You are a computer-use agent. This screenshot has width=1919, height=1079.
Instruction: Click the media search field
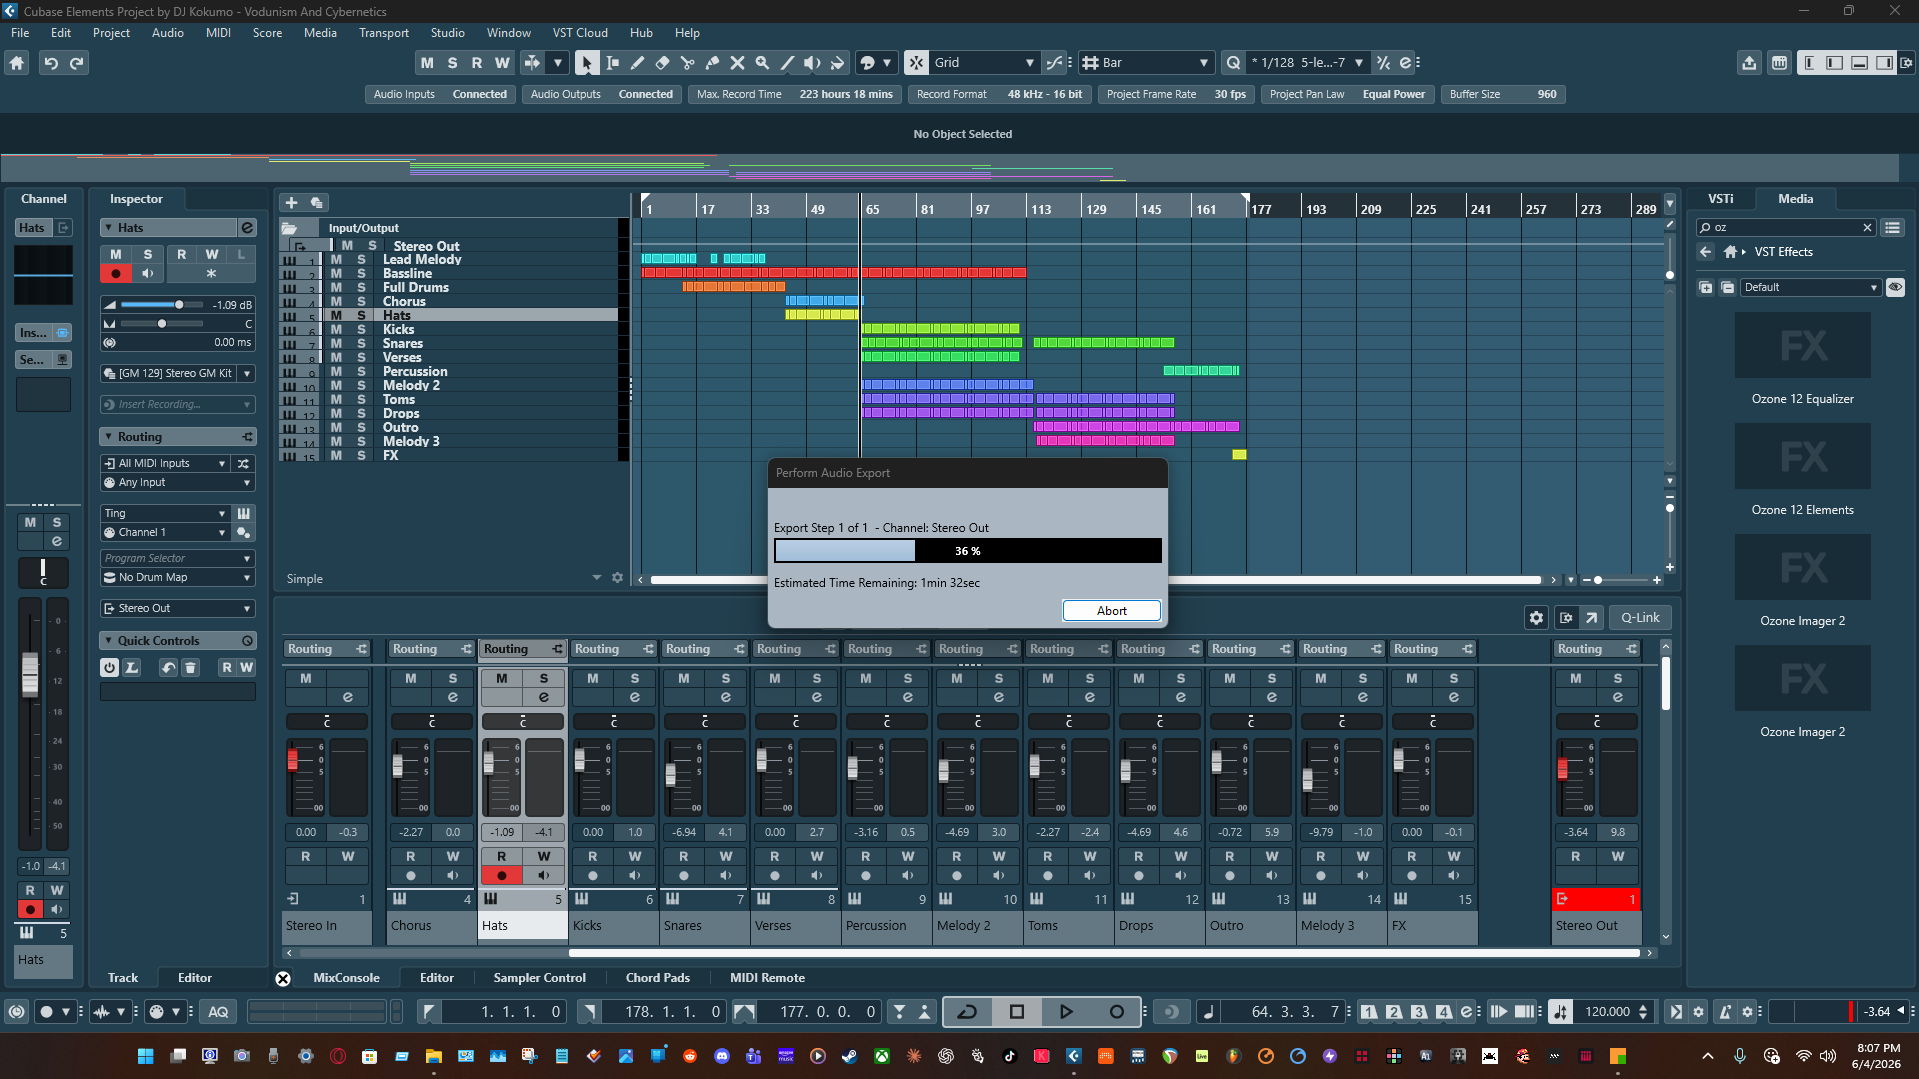(x=1785, y=228)
